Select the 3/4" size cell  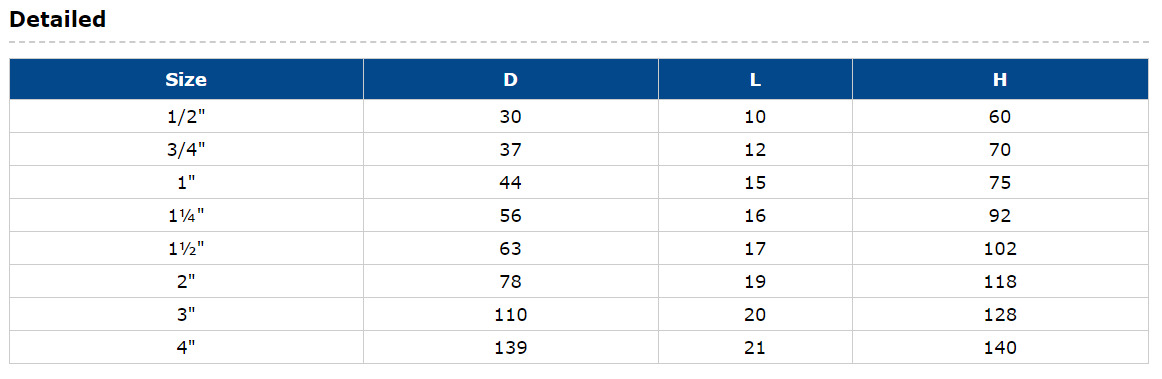(186, 149)
